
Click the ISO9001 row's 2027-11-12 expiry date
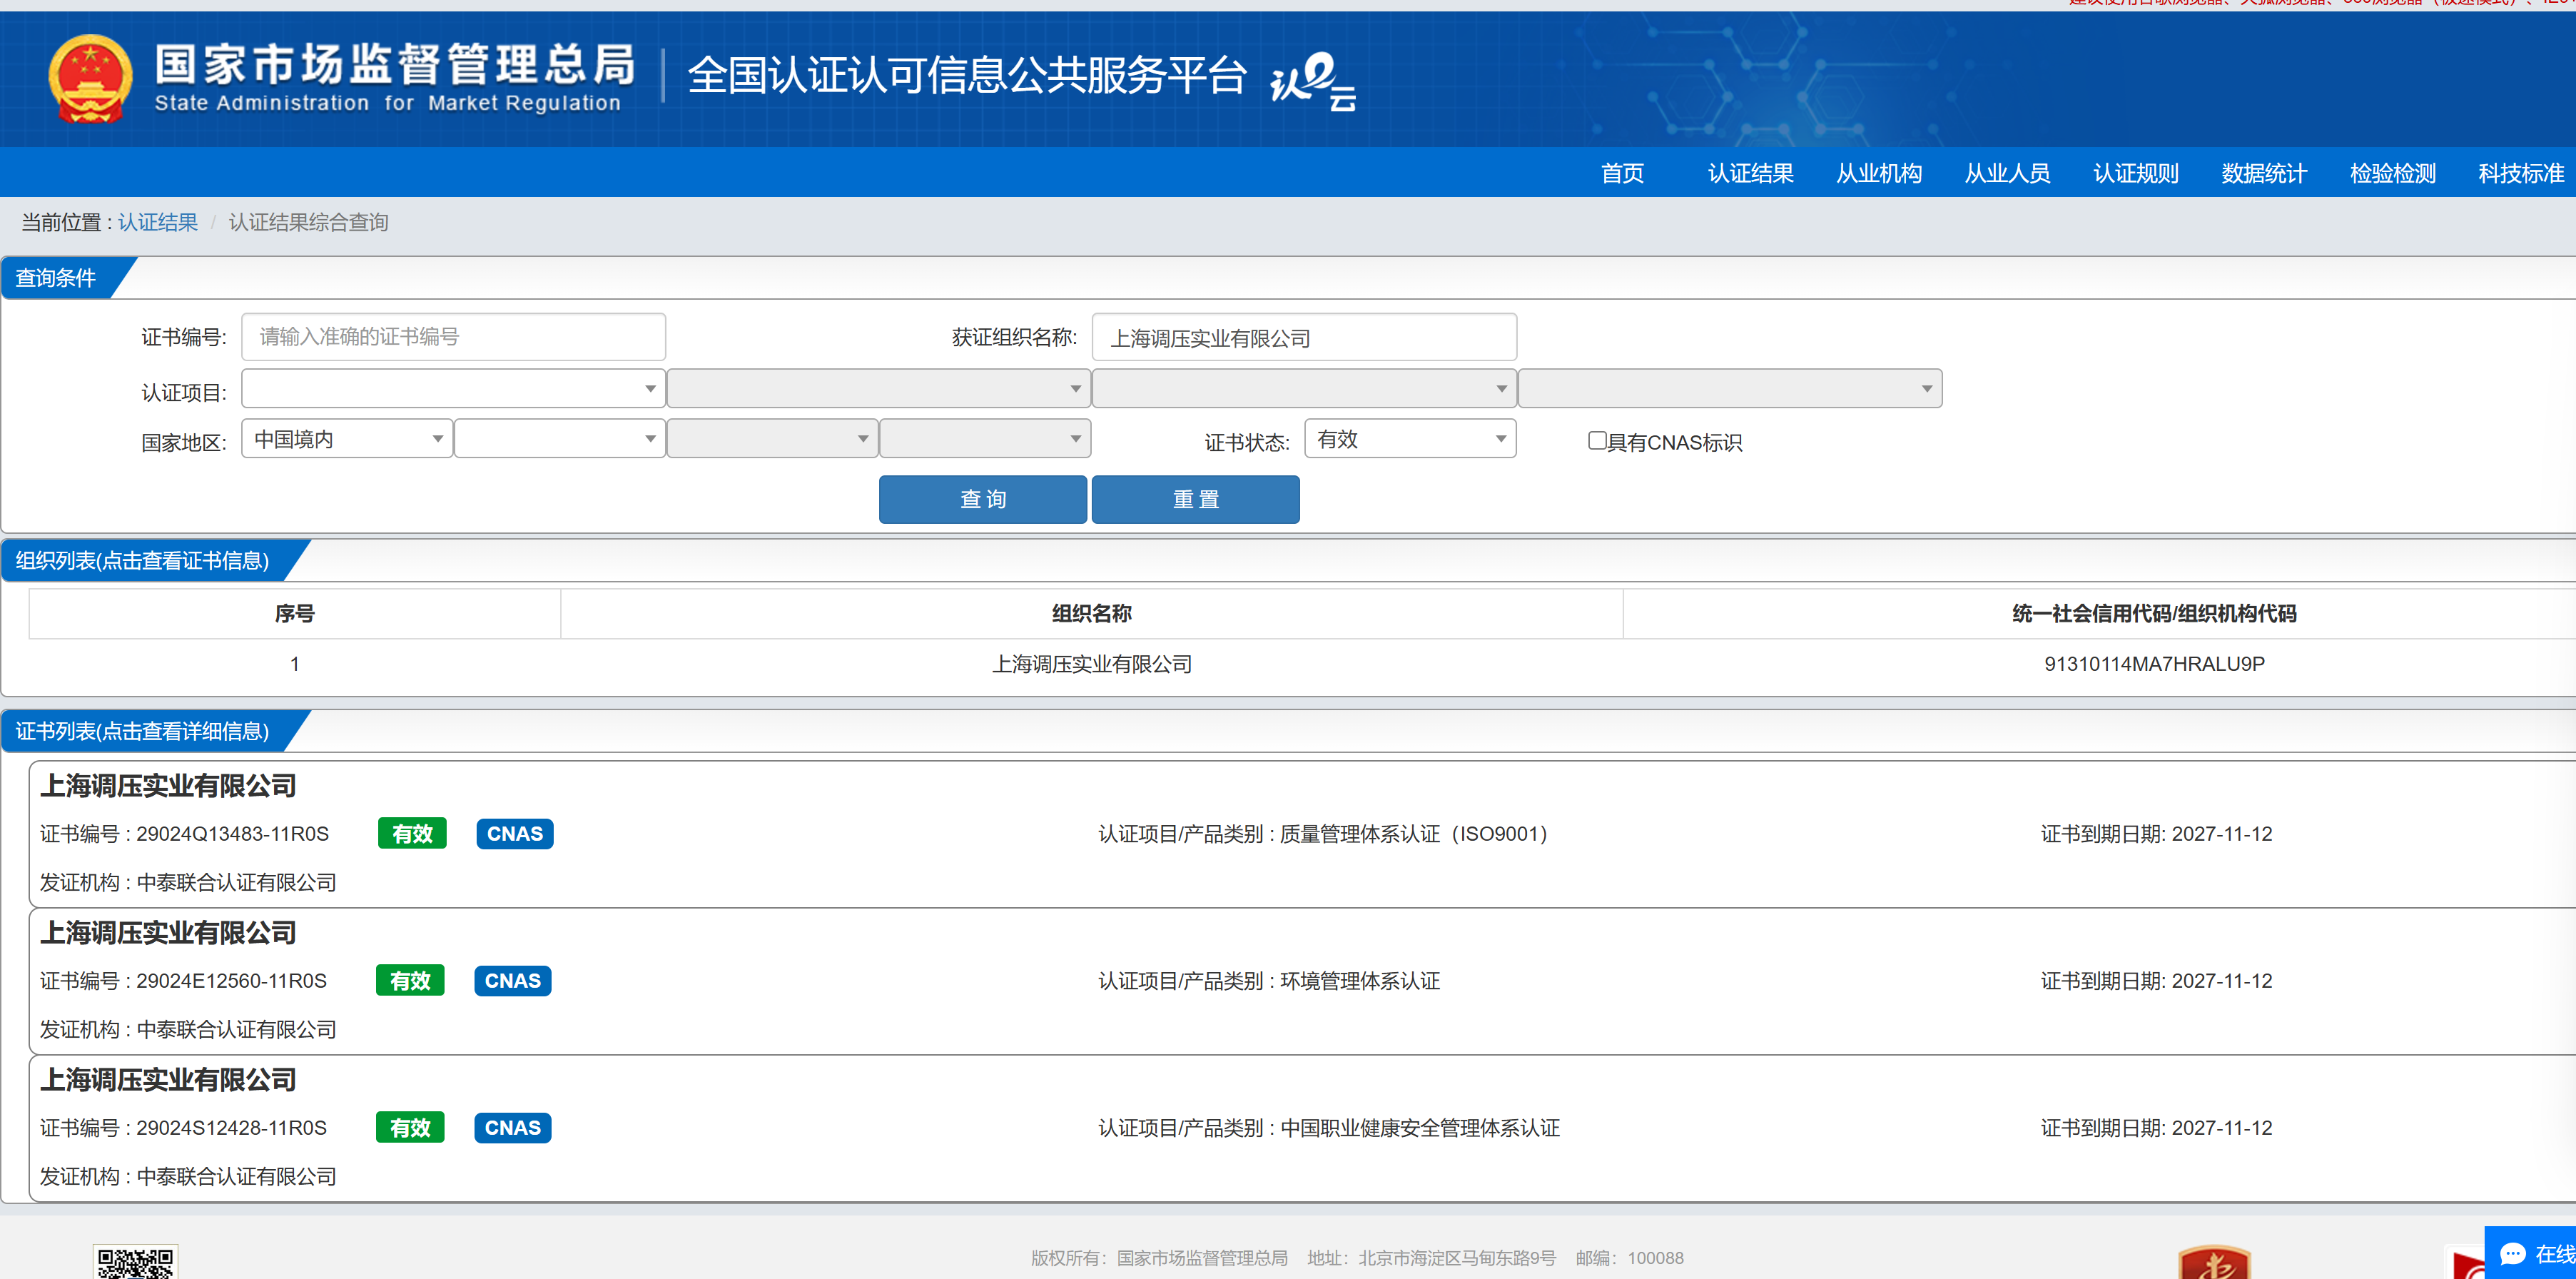coord(2222,834)
